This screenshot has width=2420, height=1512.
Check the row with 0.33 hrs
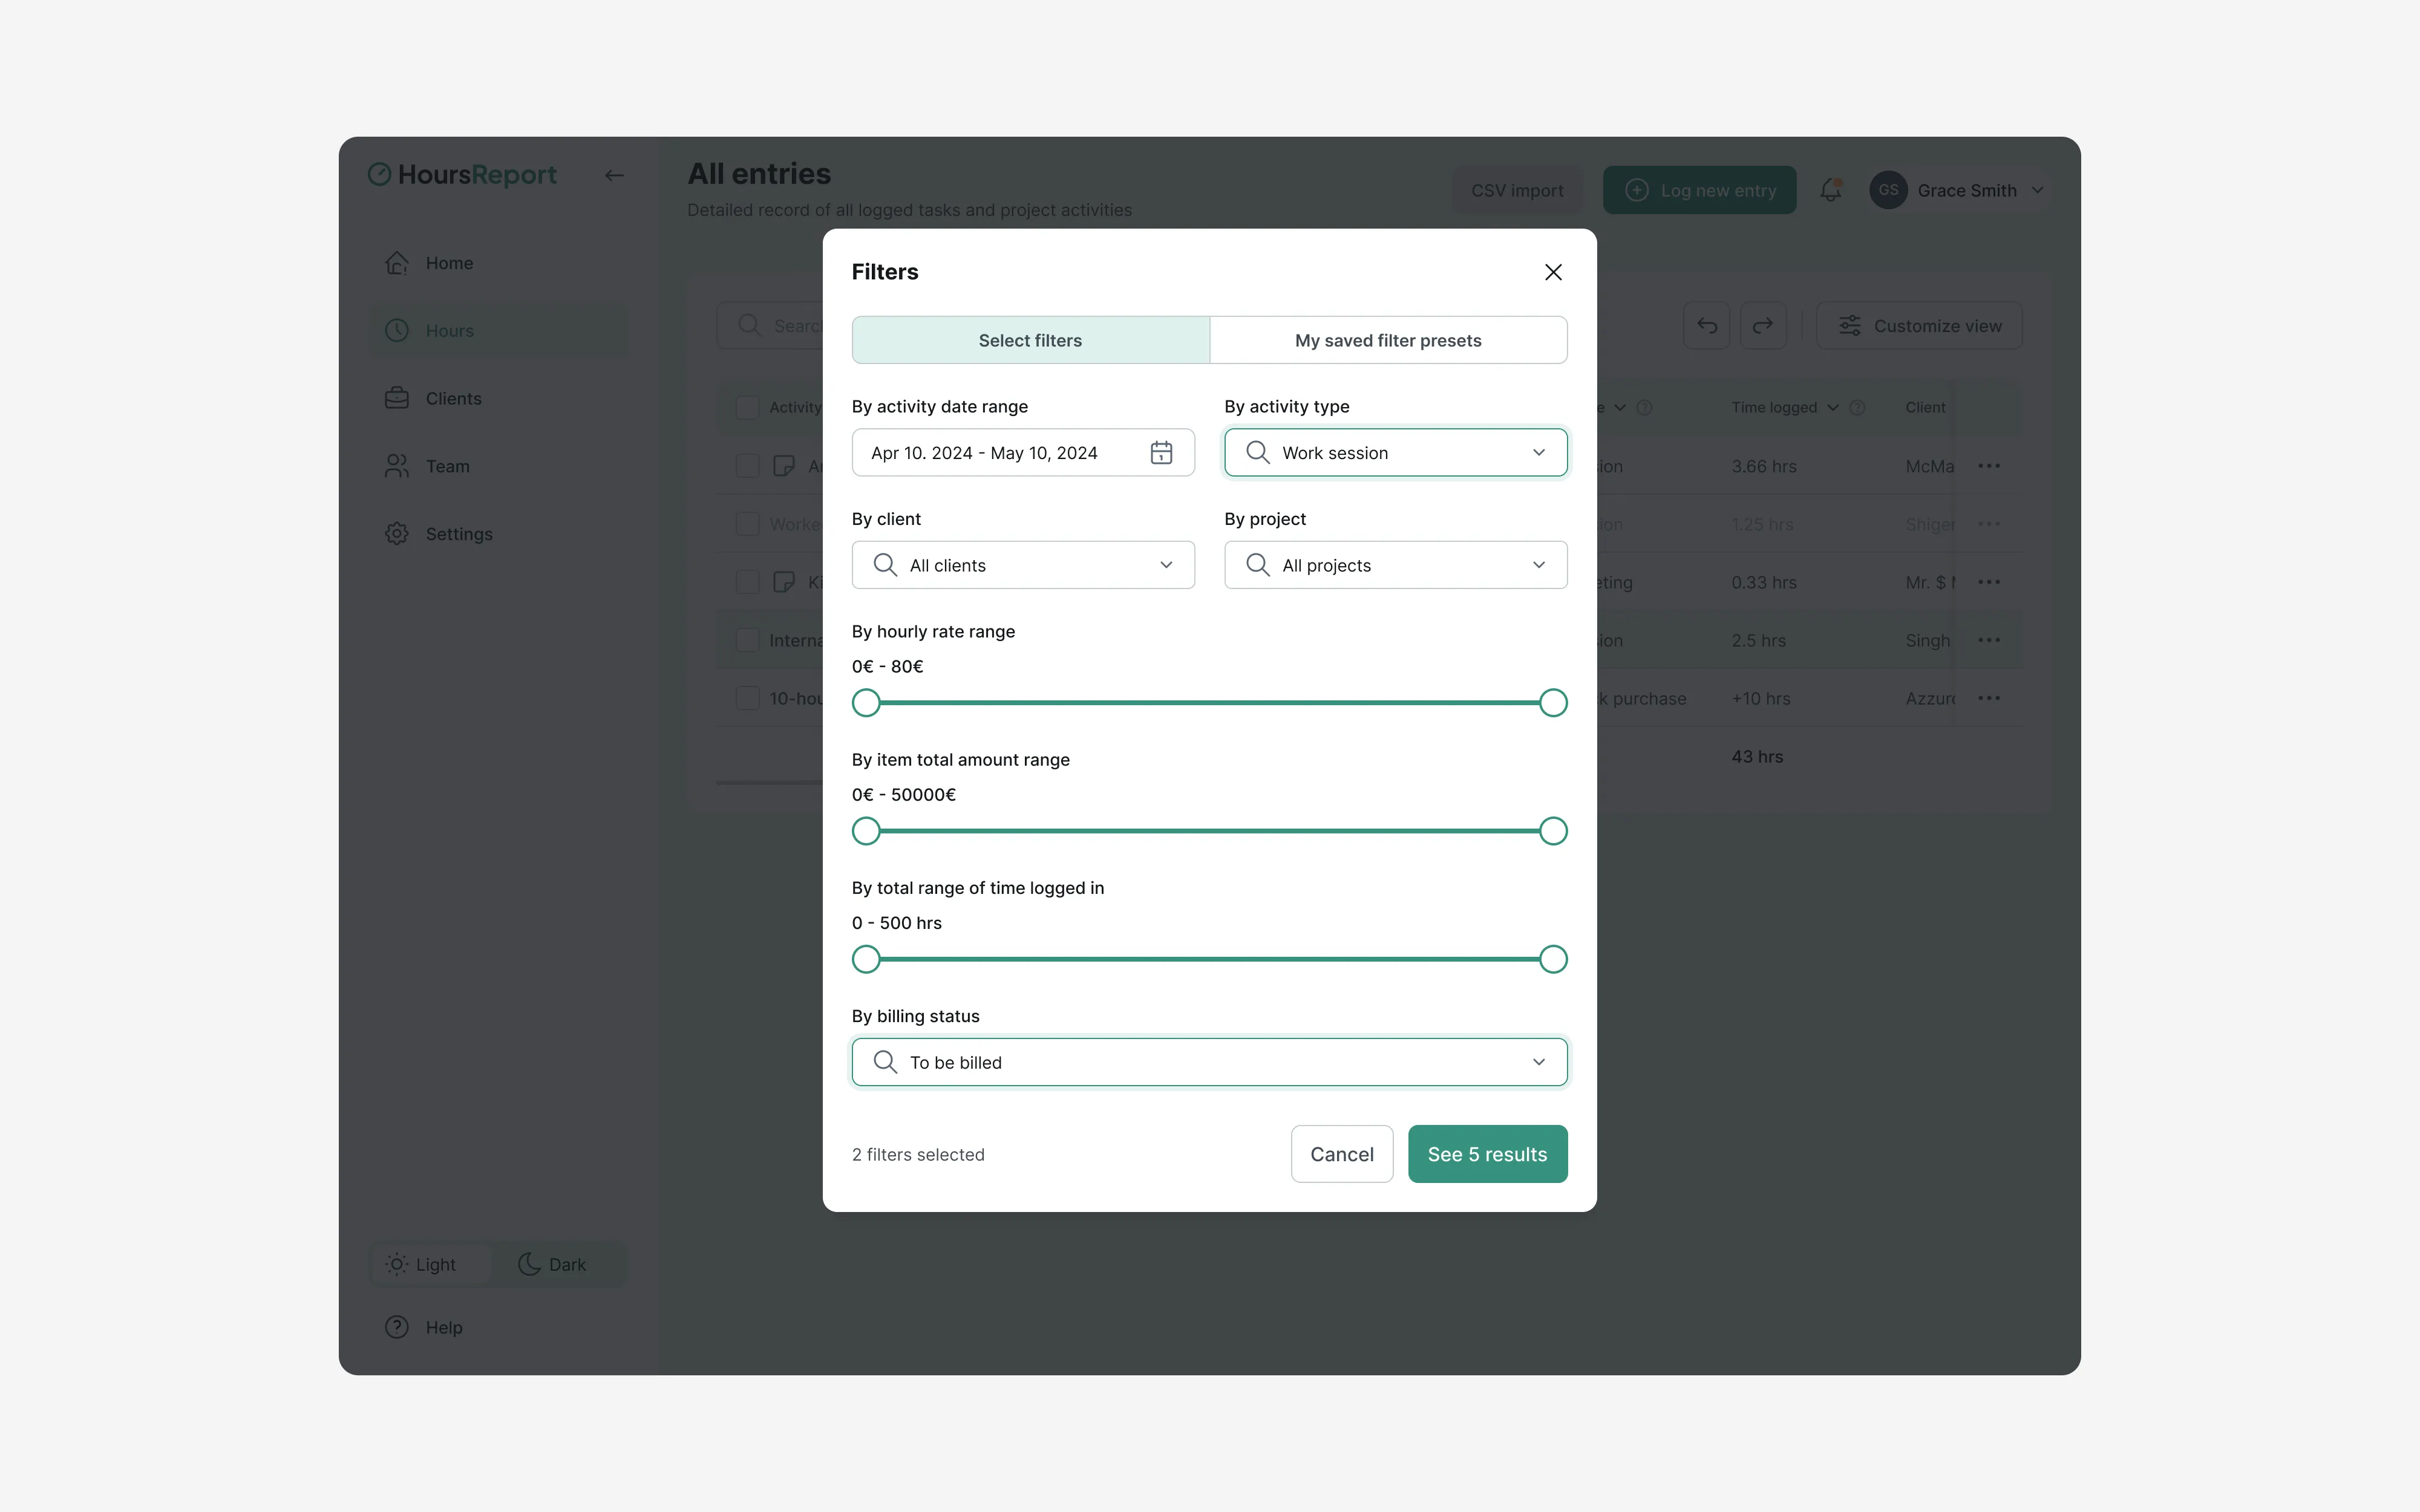[x=747, y=582]
